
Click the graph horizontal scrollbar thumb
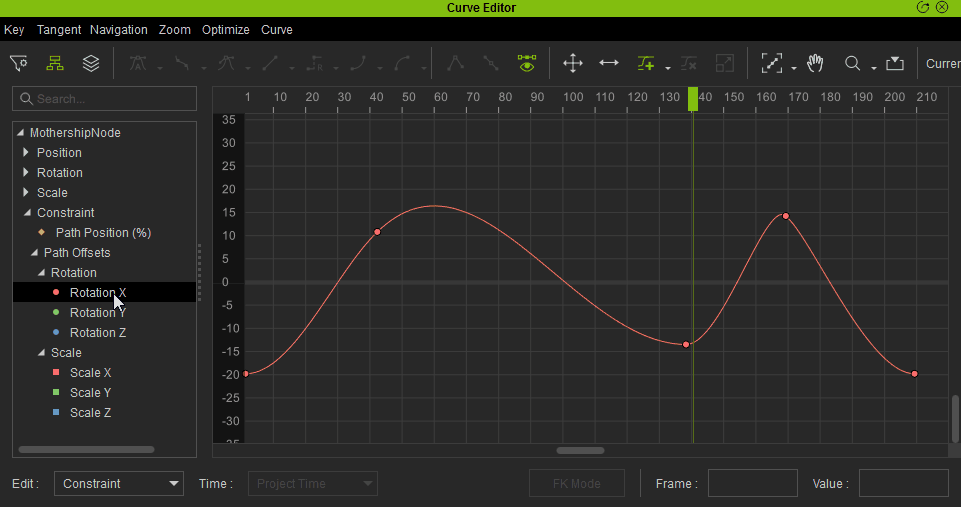coord(580,451)
